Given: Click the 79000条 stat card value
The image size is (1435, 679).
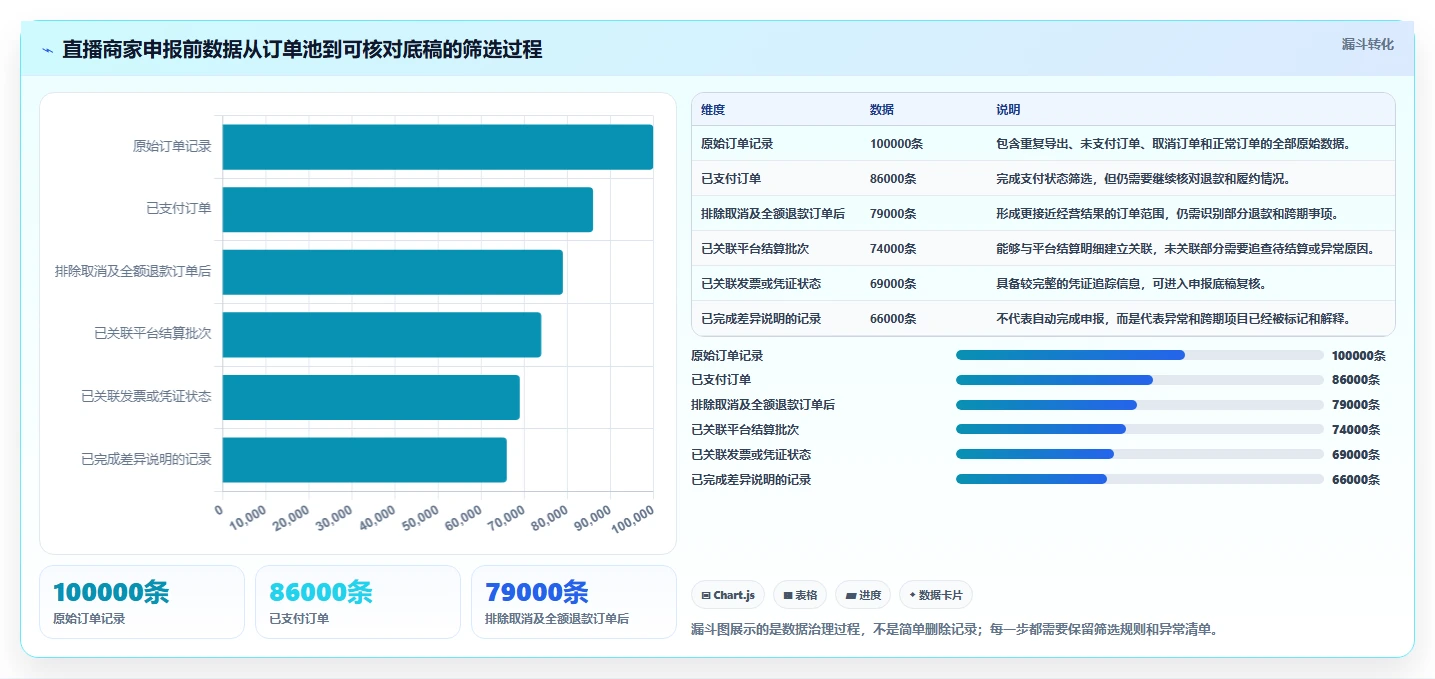Looking at the screenshot, I should (537, 592).
